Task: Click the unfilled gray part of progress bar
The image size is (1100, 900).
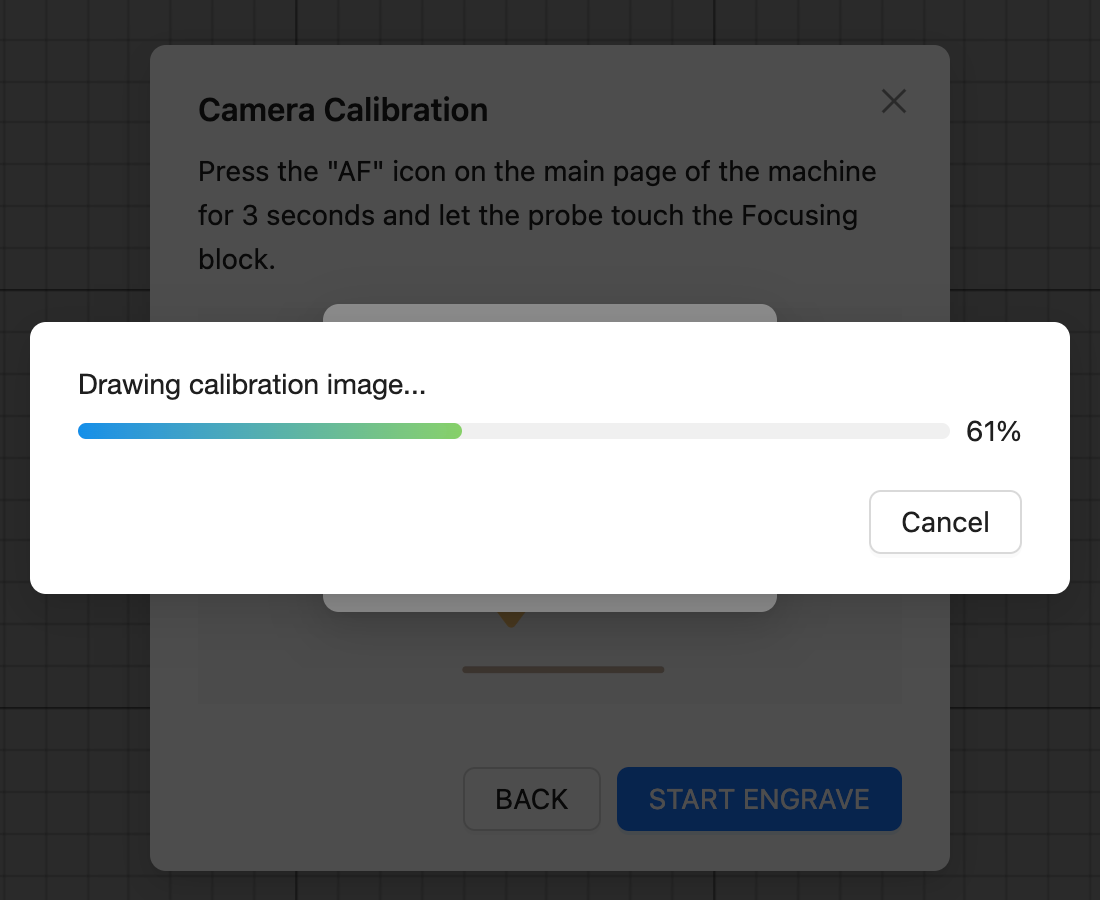Action: [x=705, y=431]
